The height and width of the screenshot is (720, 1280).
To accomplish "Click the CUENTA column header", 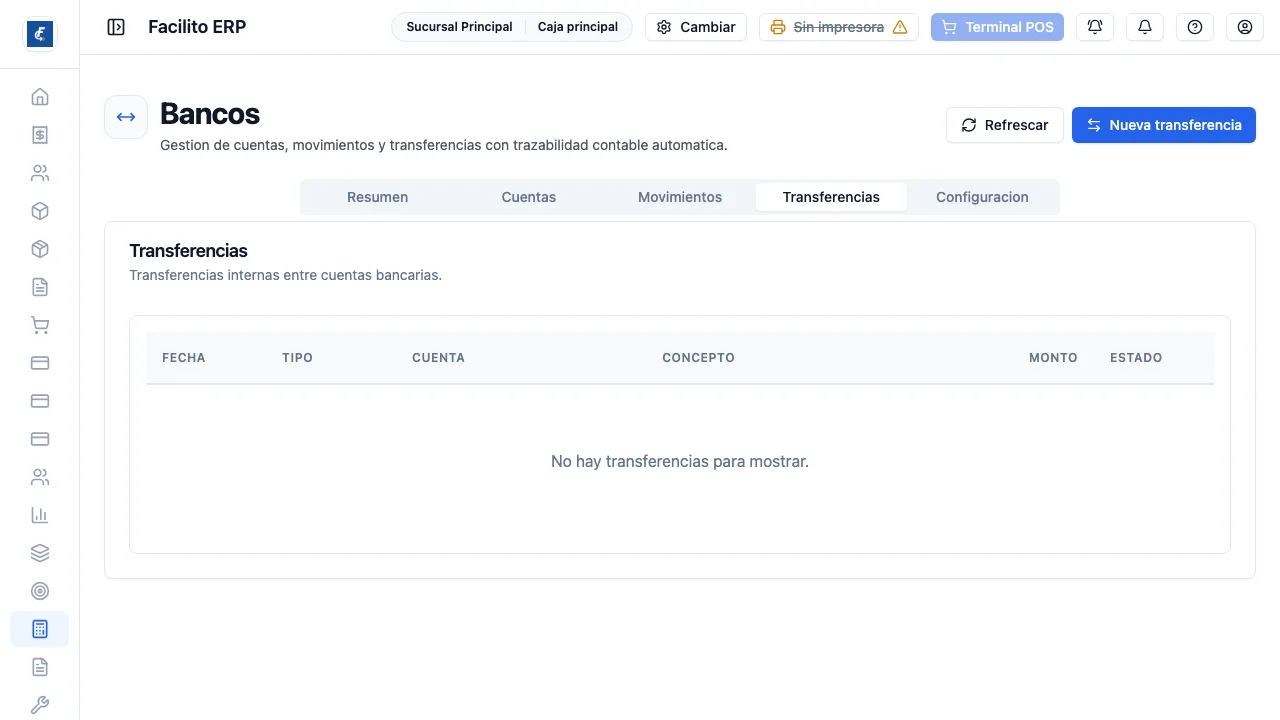I will [438, 357].
